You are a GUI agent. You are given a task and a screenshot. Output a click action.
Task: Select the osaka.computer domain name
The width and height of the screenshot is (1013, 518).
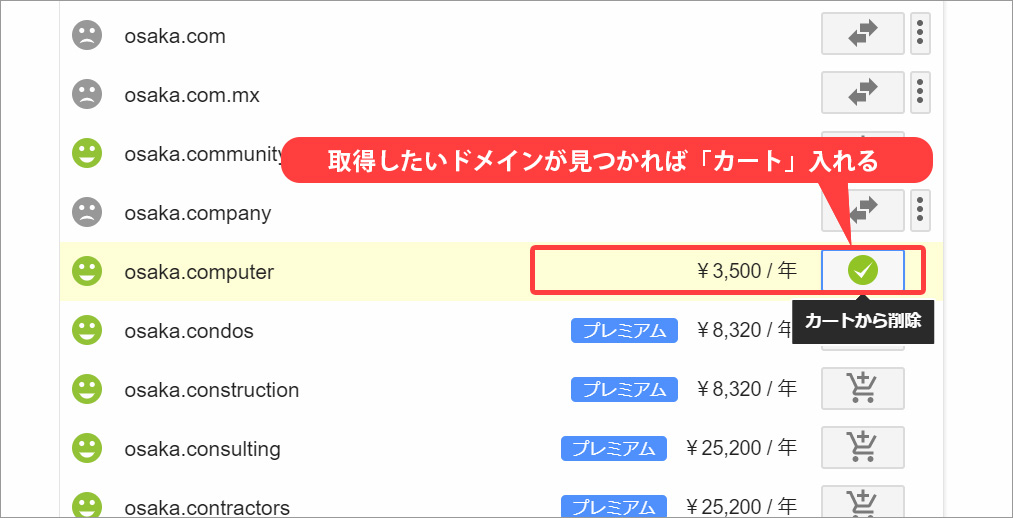pyautogui.click(x=199, y=272)
